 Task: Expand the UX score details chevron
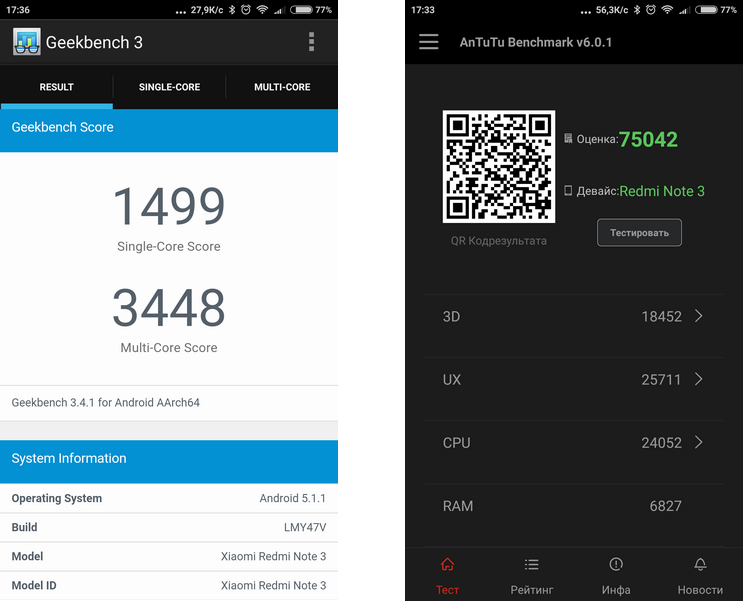click(698, 379)
